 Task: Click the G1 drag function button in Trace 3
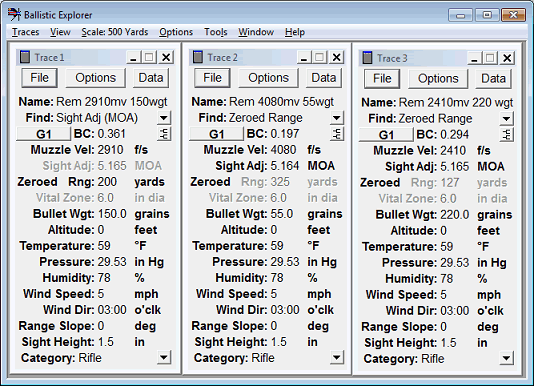pos(386,135)
